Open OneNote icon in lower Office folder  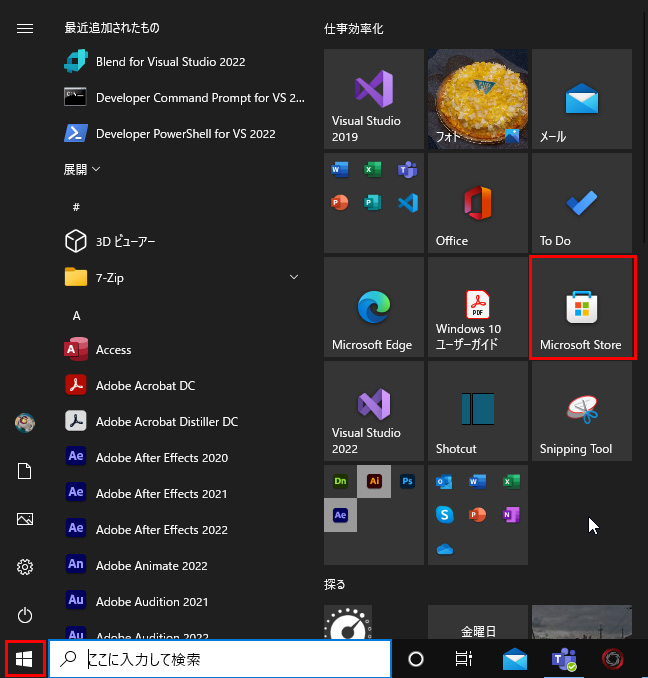point(511,515)
